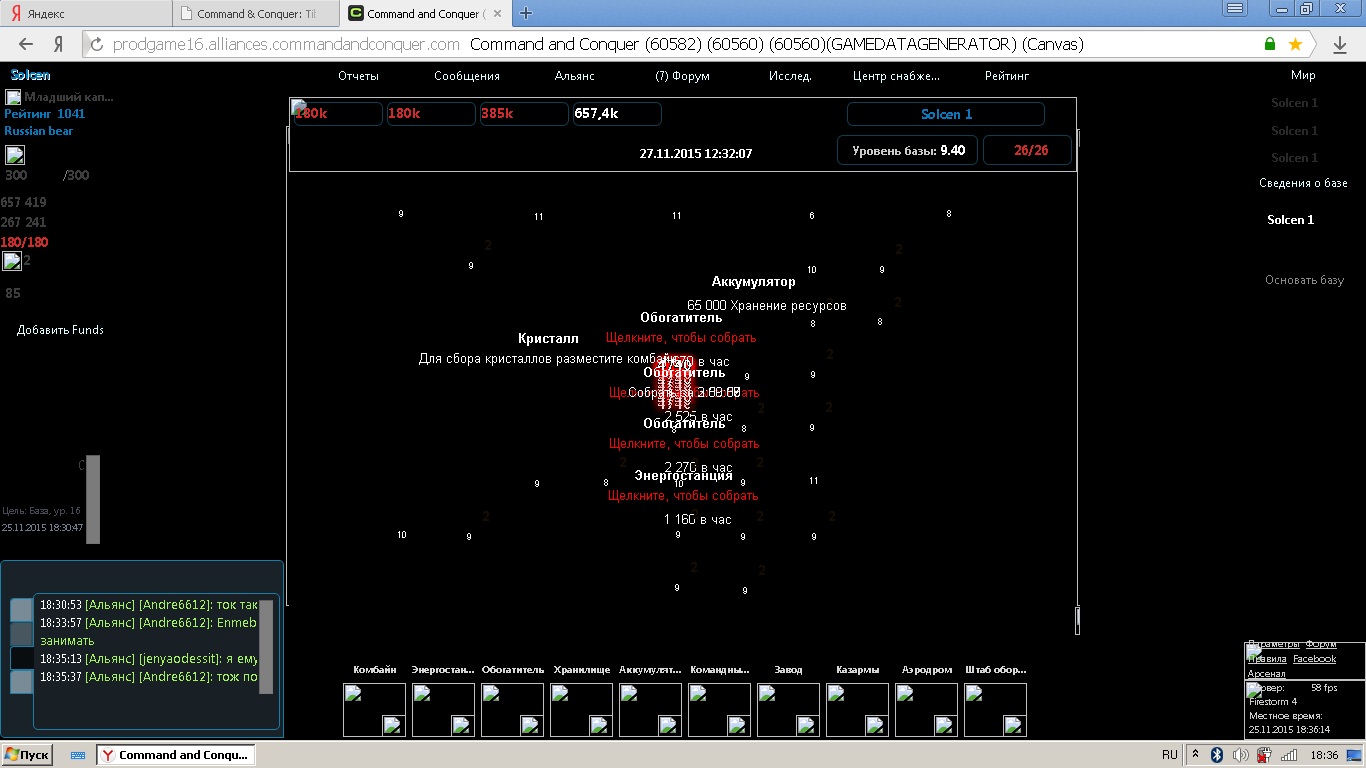Click the Solcen player name
This screenshot has height=768, width=1366.
click(x=30, y=75)
